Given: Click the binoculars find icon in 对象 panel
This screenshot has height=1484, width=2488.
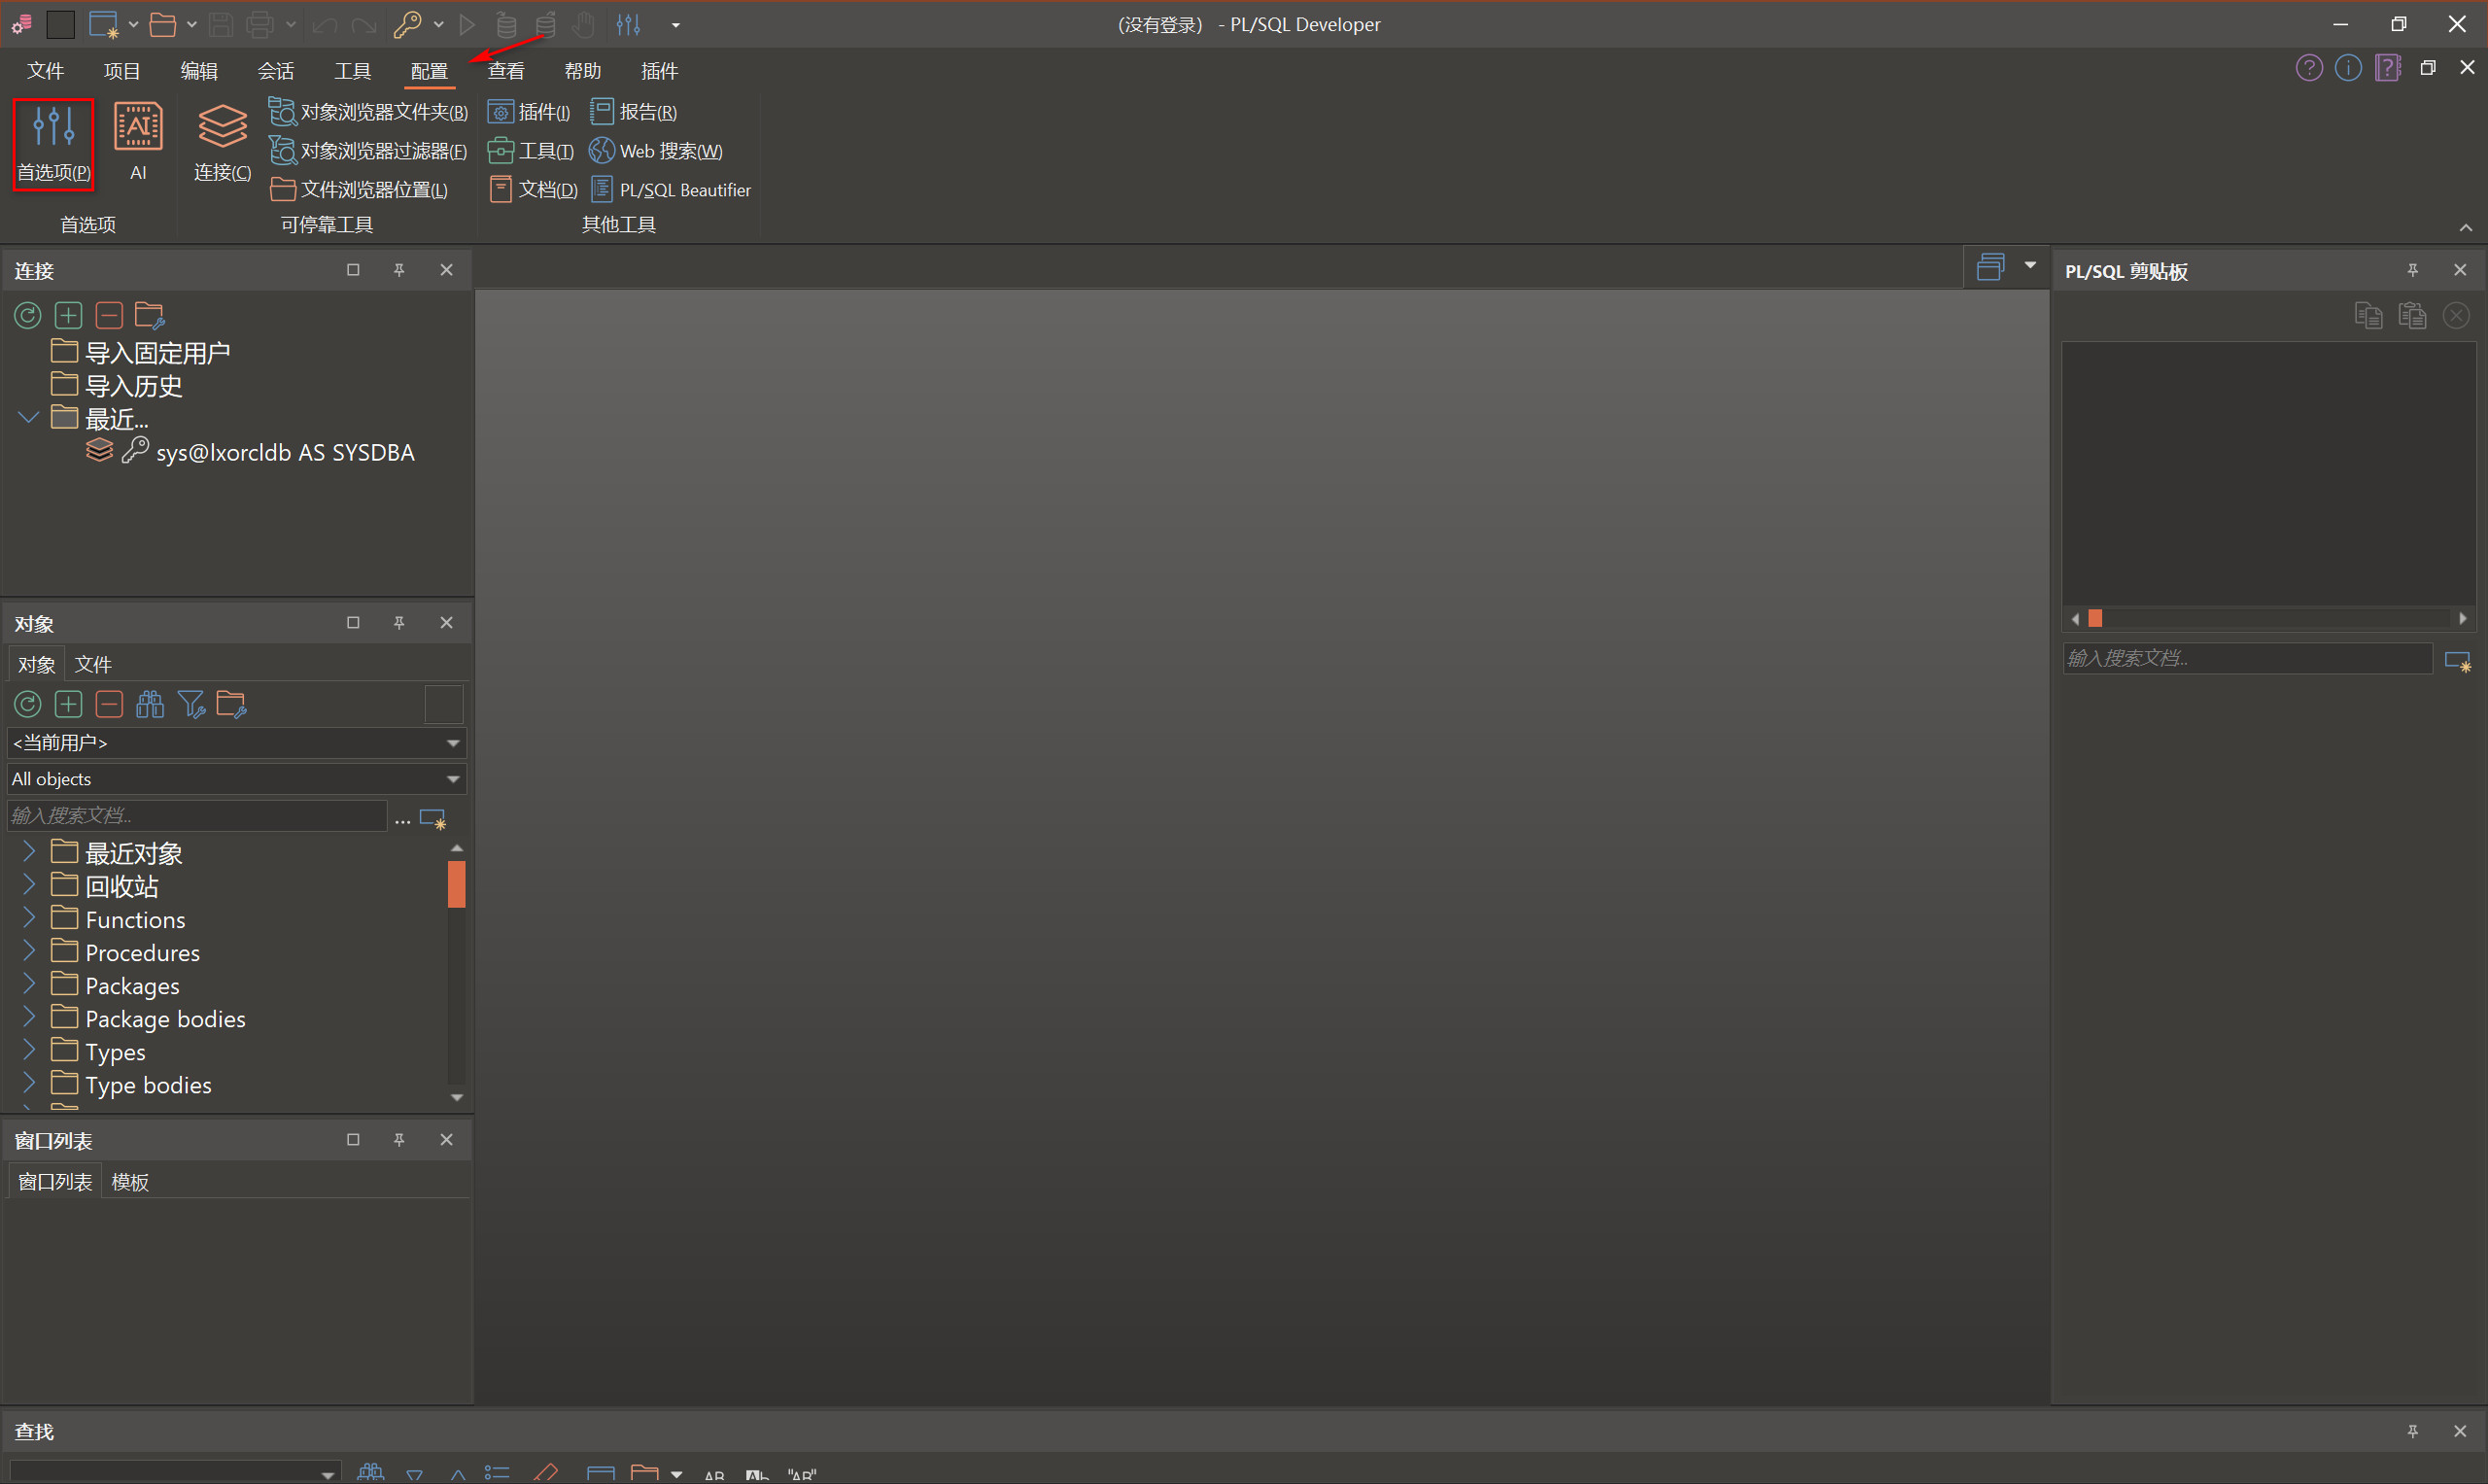Looking at the screenshot, I should click(x=150, y=705).
